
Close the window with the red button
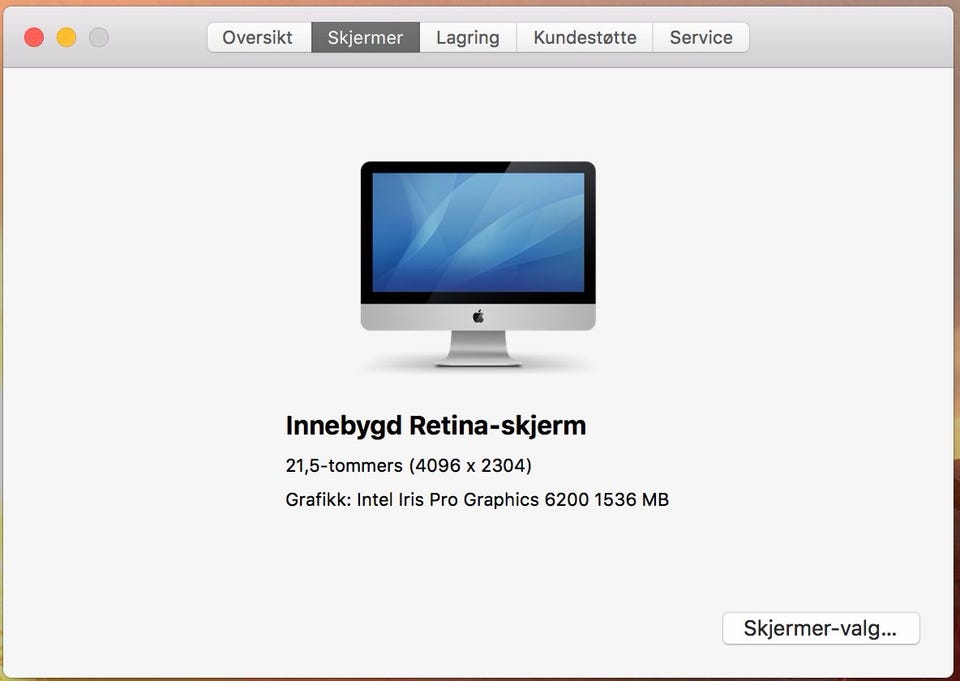pos(34,37)
